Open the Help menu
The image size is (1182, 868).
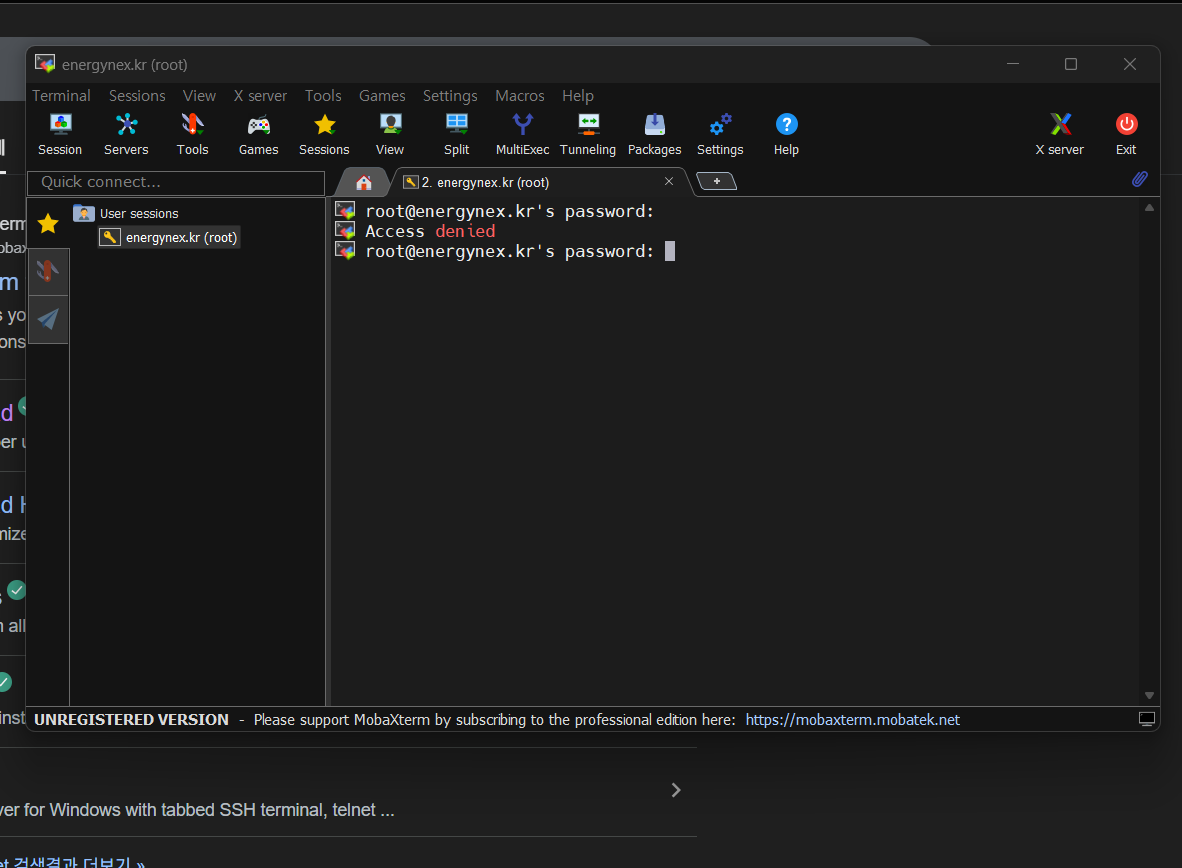577,96
